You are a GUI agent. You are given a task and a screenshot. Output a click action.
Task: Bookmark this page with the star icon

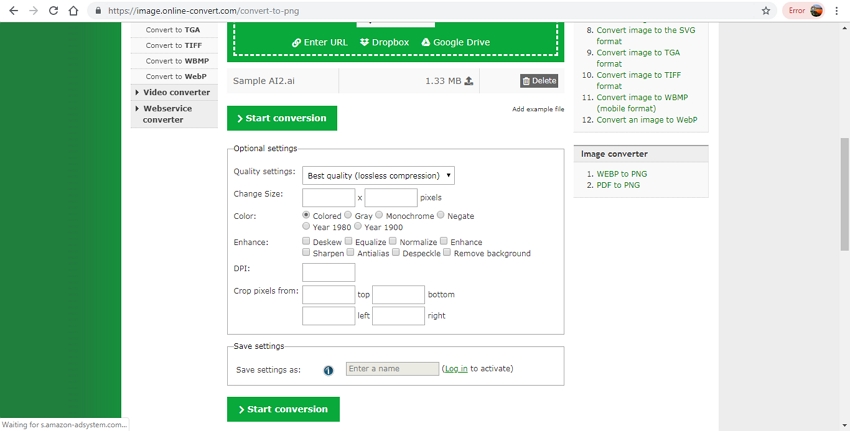[x=766, y=11]
